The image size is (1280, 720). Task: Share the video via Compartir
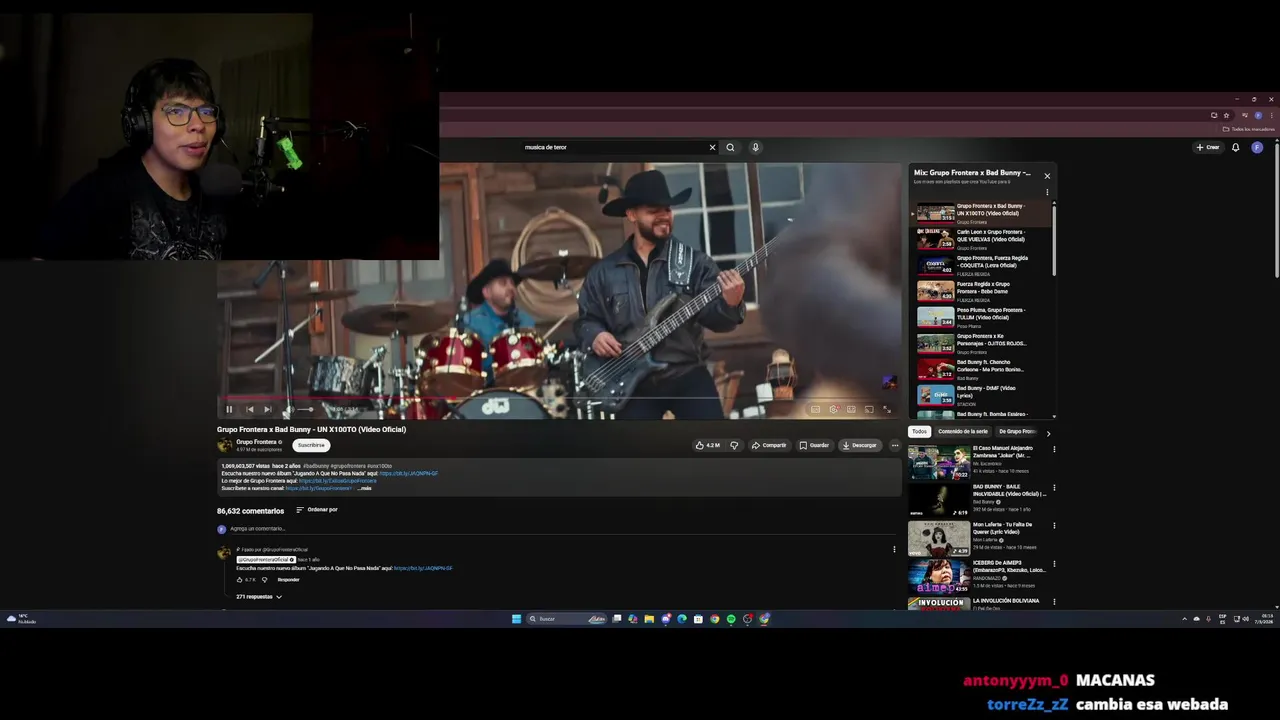[x=769, y=445]
